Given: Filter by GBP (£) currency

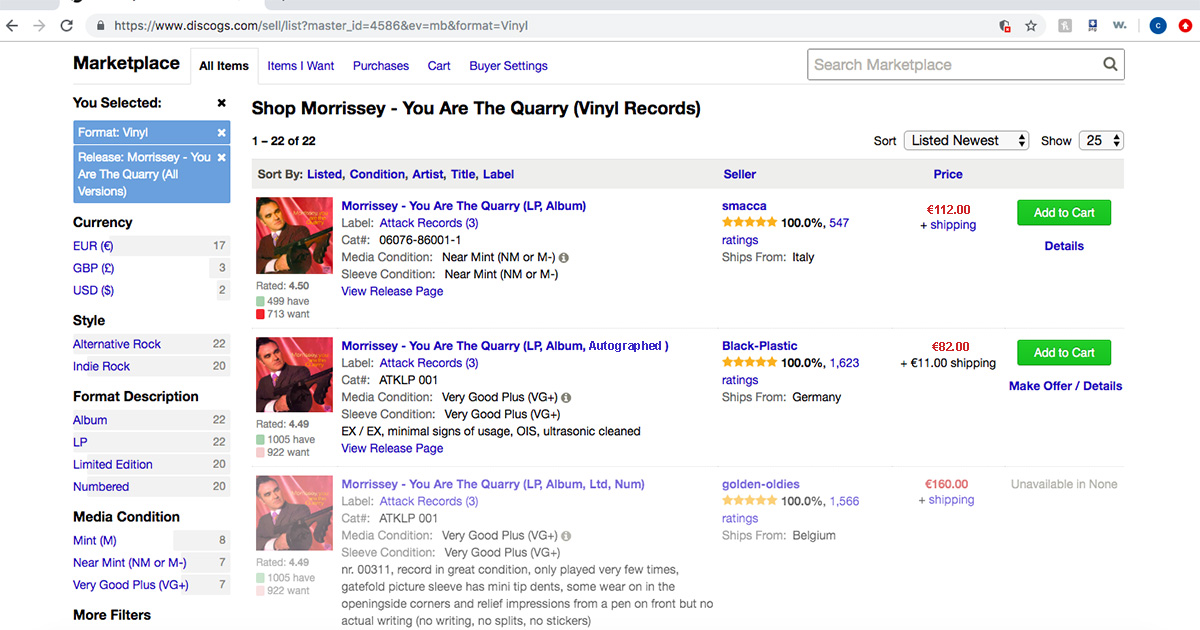Looking at the screenshot, I should point(94,268).
